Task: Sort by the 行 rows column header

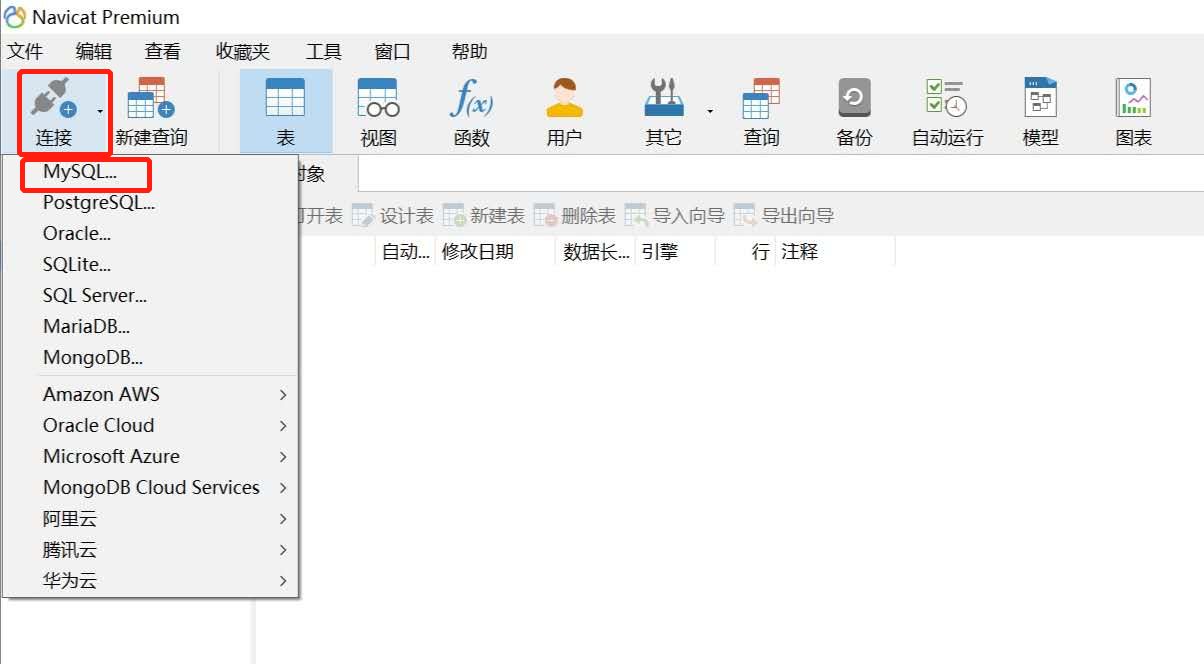Action: tap(745, 252)
